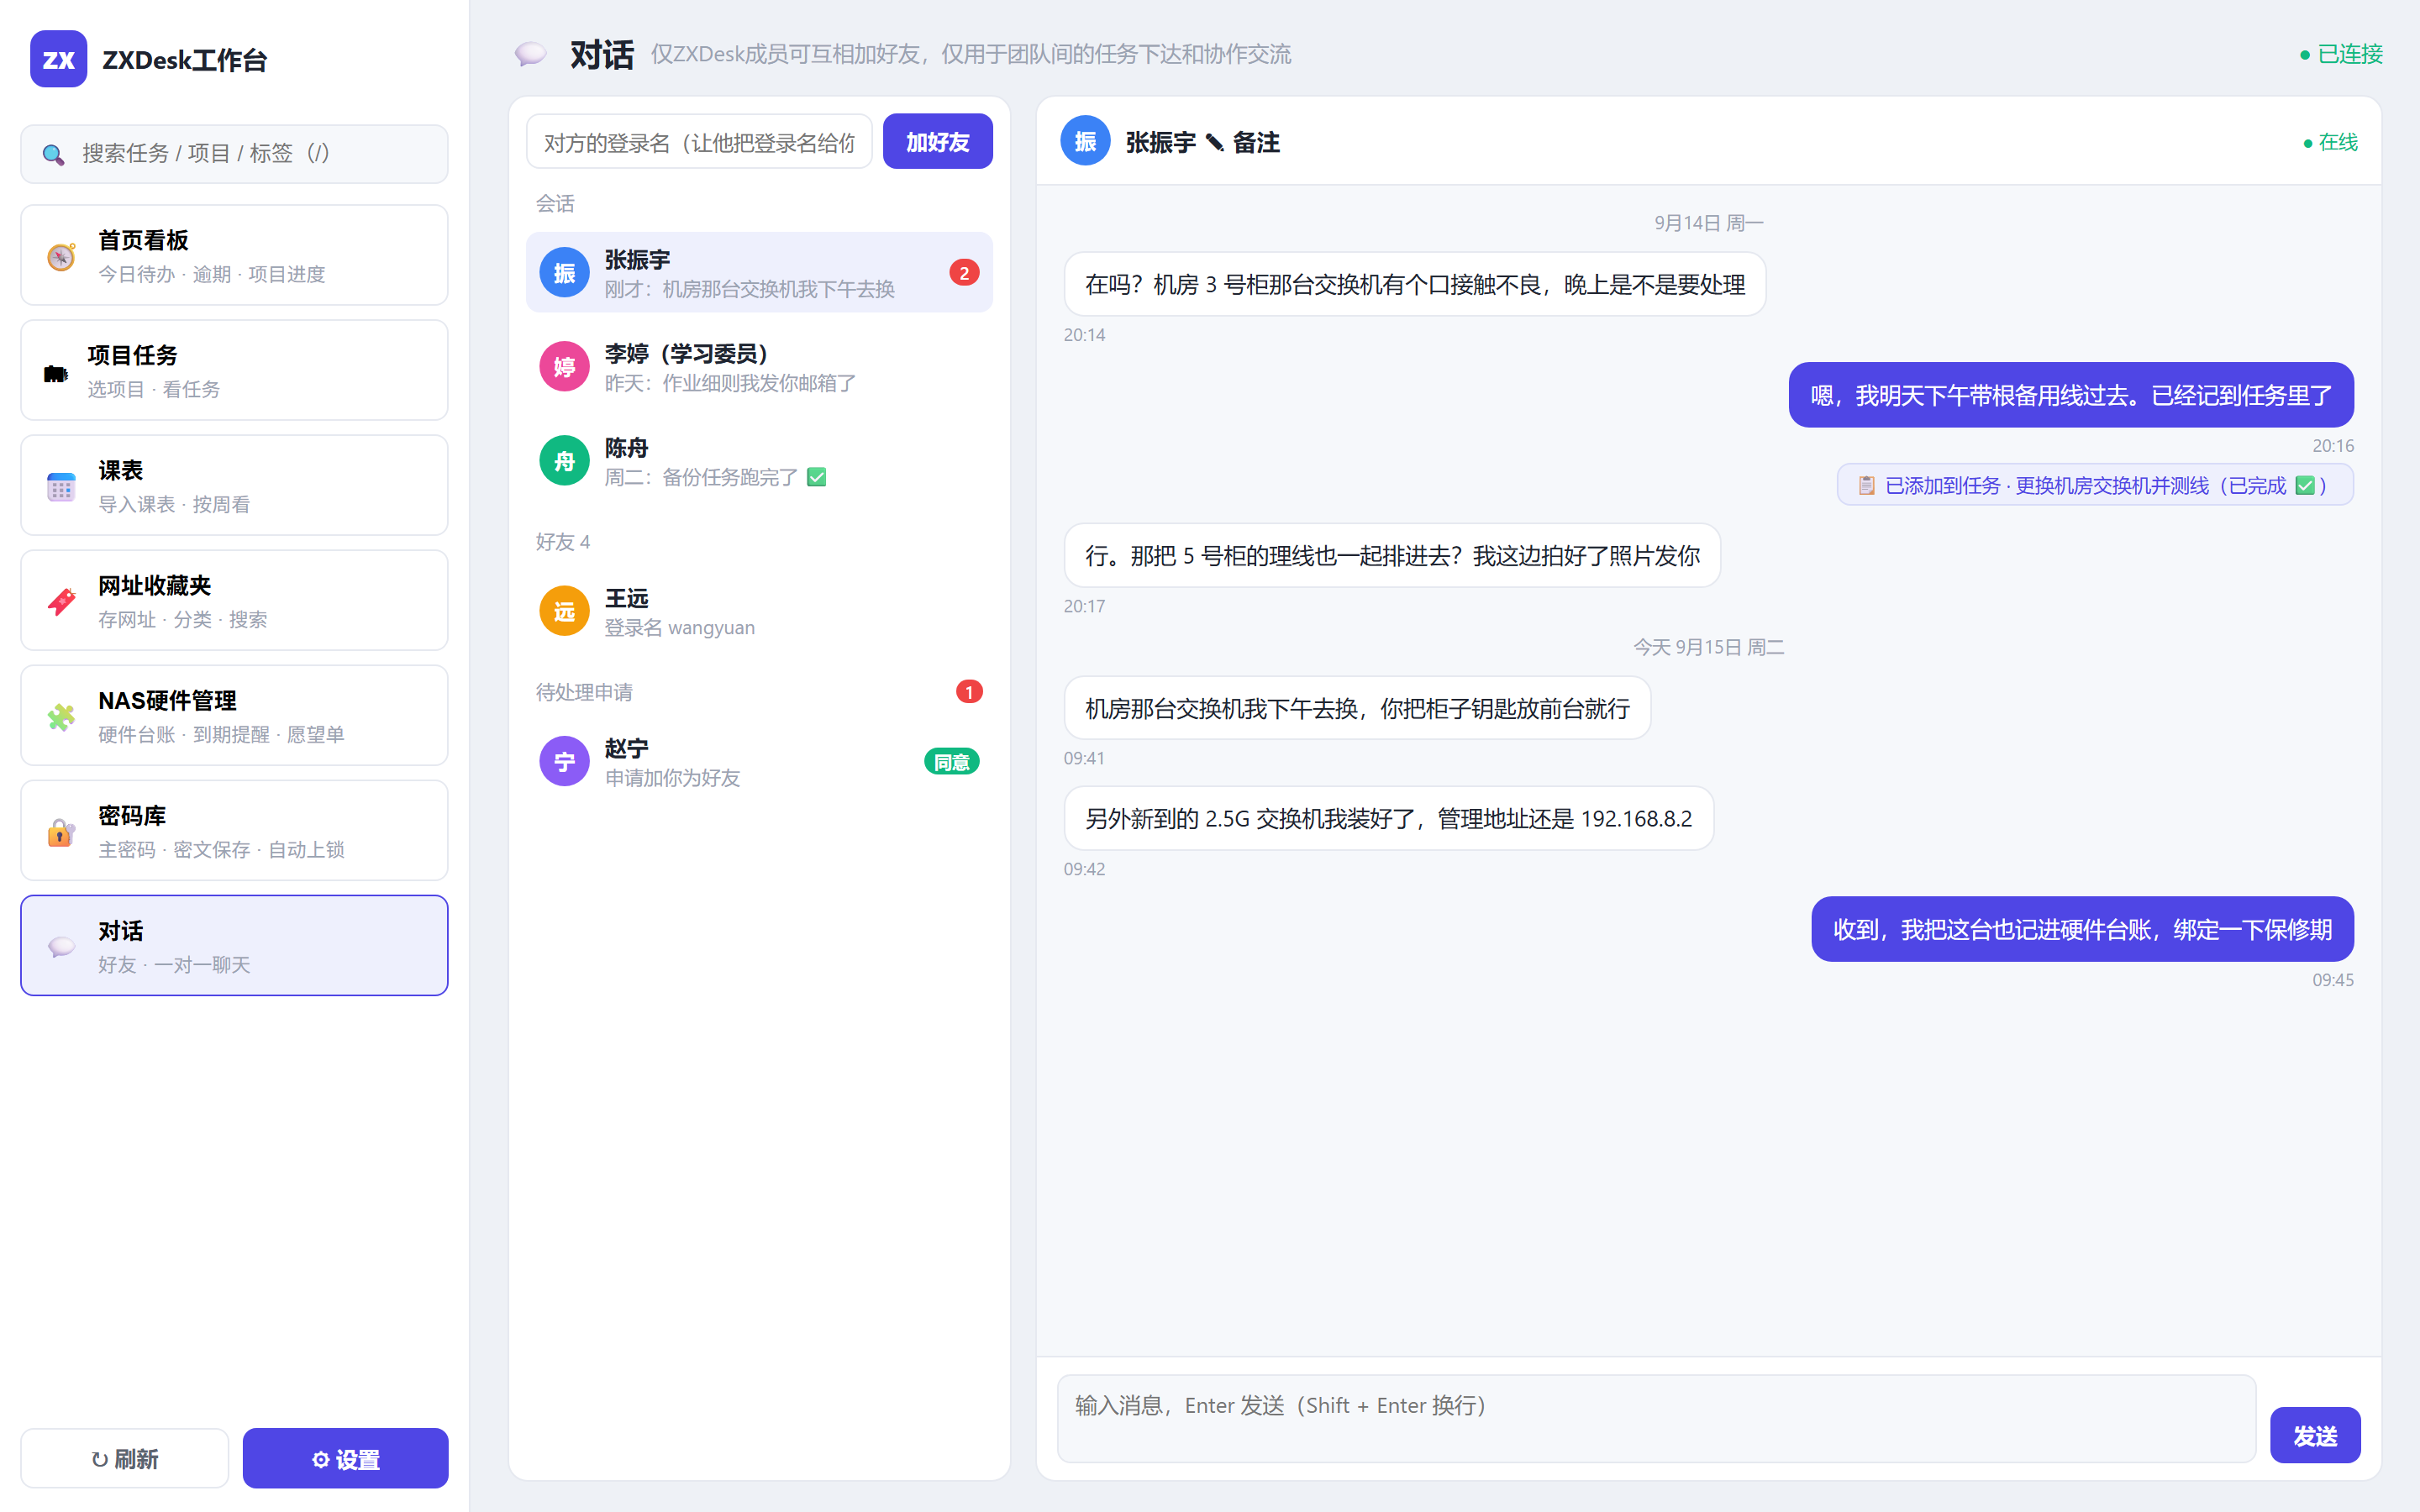Open 密码库 in the sidebar

234,830
